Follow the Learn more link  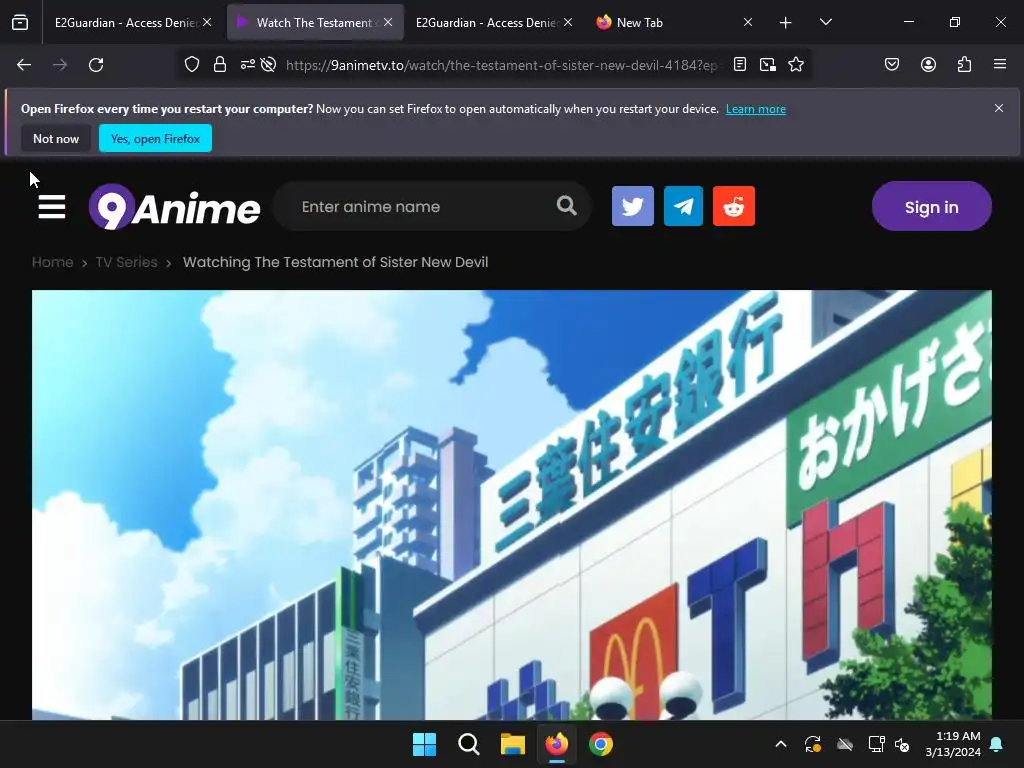756,109
